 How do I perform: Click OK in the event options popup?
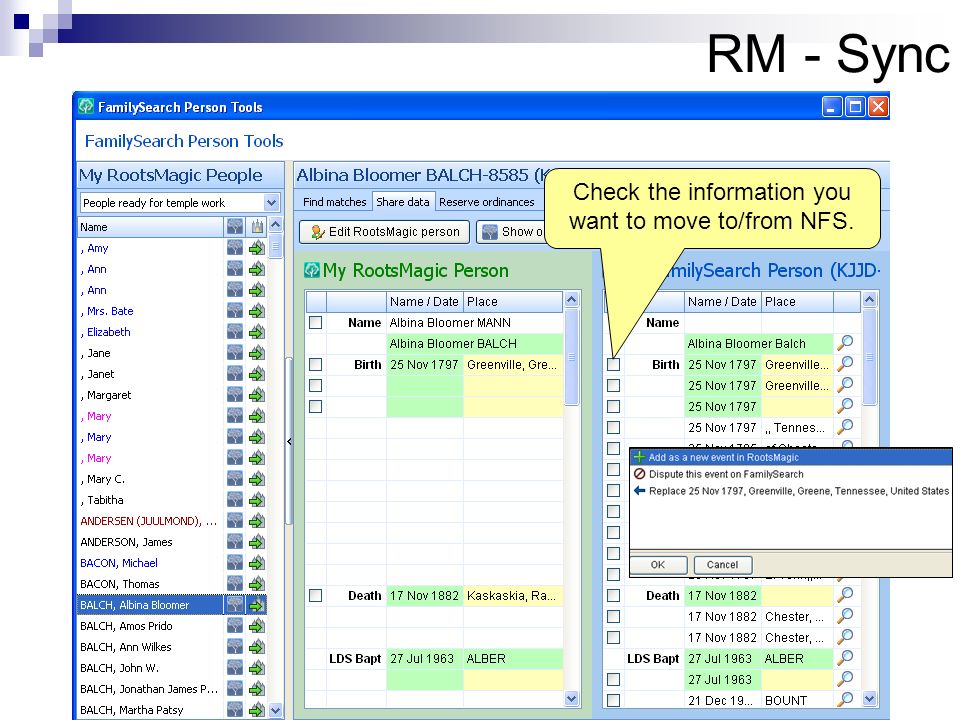(658, 564)
